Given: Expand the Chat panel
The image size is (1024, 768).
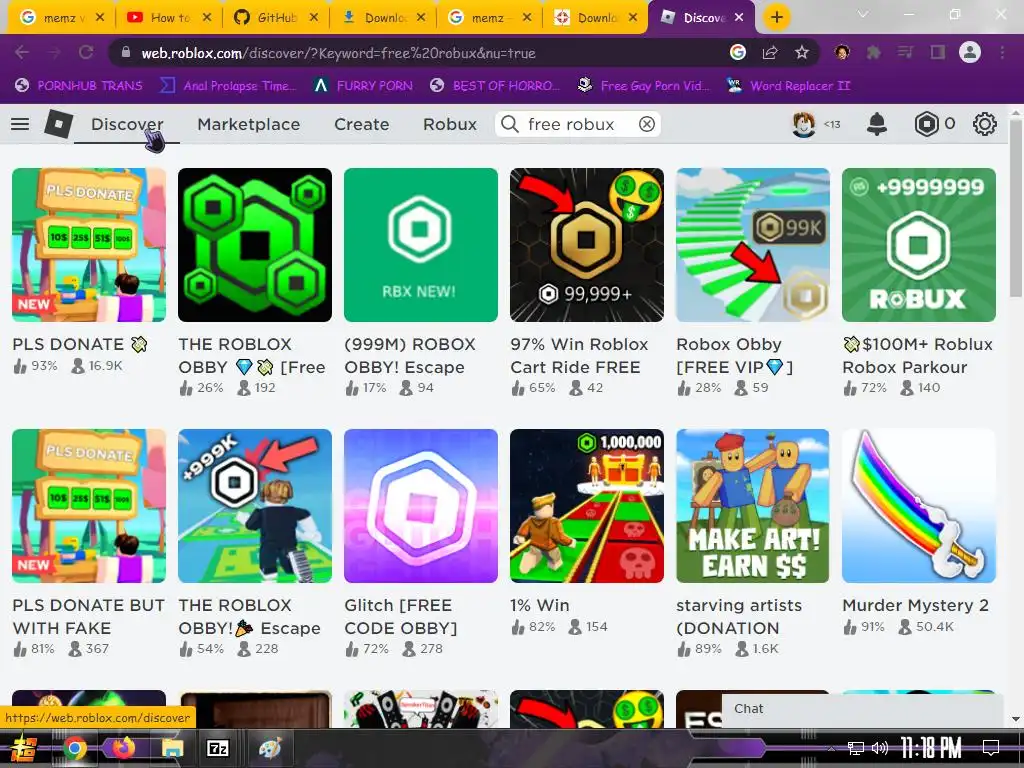Looking at the screenshot, I should coord(862,709).
